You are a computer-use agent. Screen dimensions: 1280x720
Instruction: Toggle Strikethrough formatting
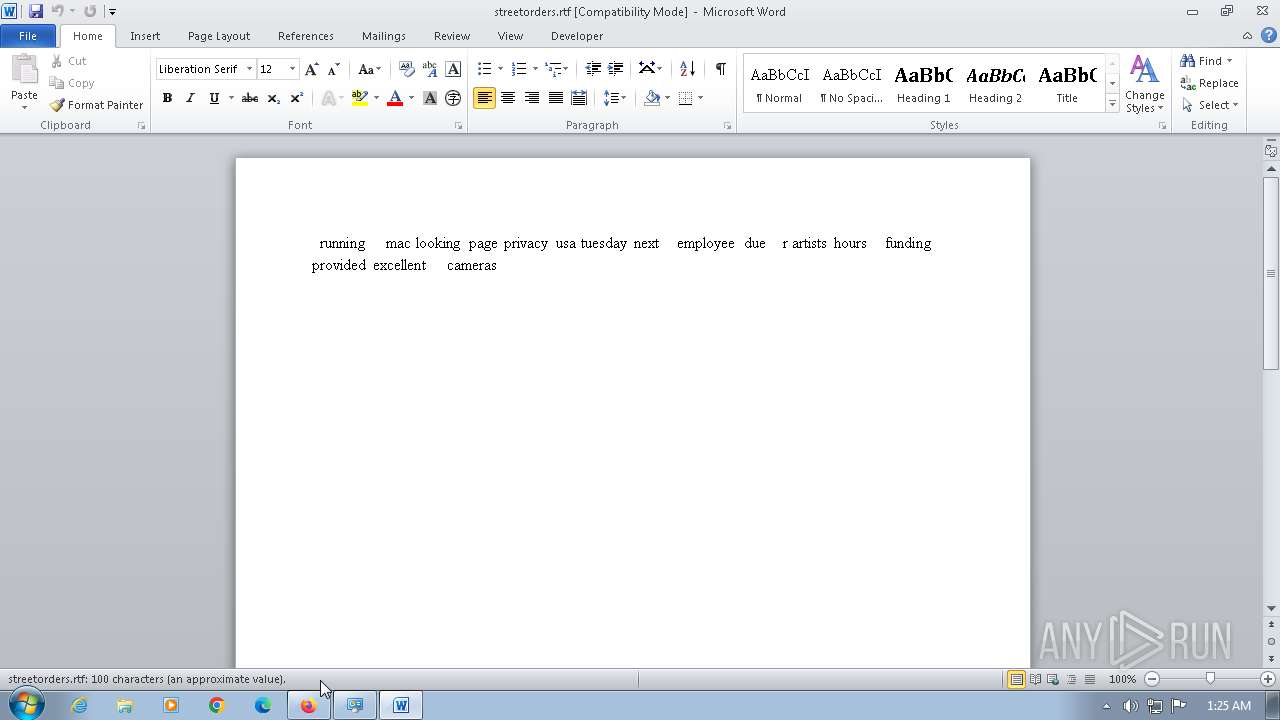pyautogui.click(x=250, y=98)
